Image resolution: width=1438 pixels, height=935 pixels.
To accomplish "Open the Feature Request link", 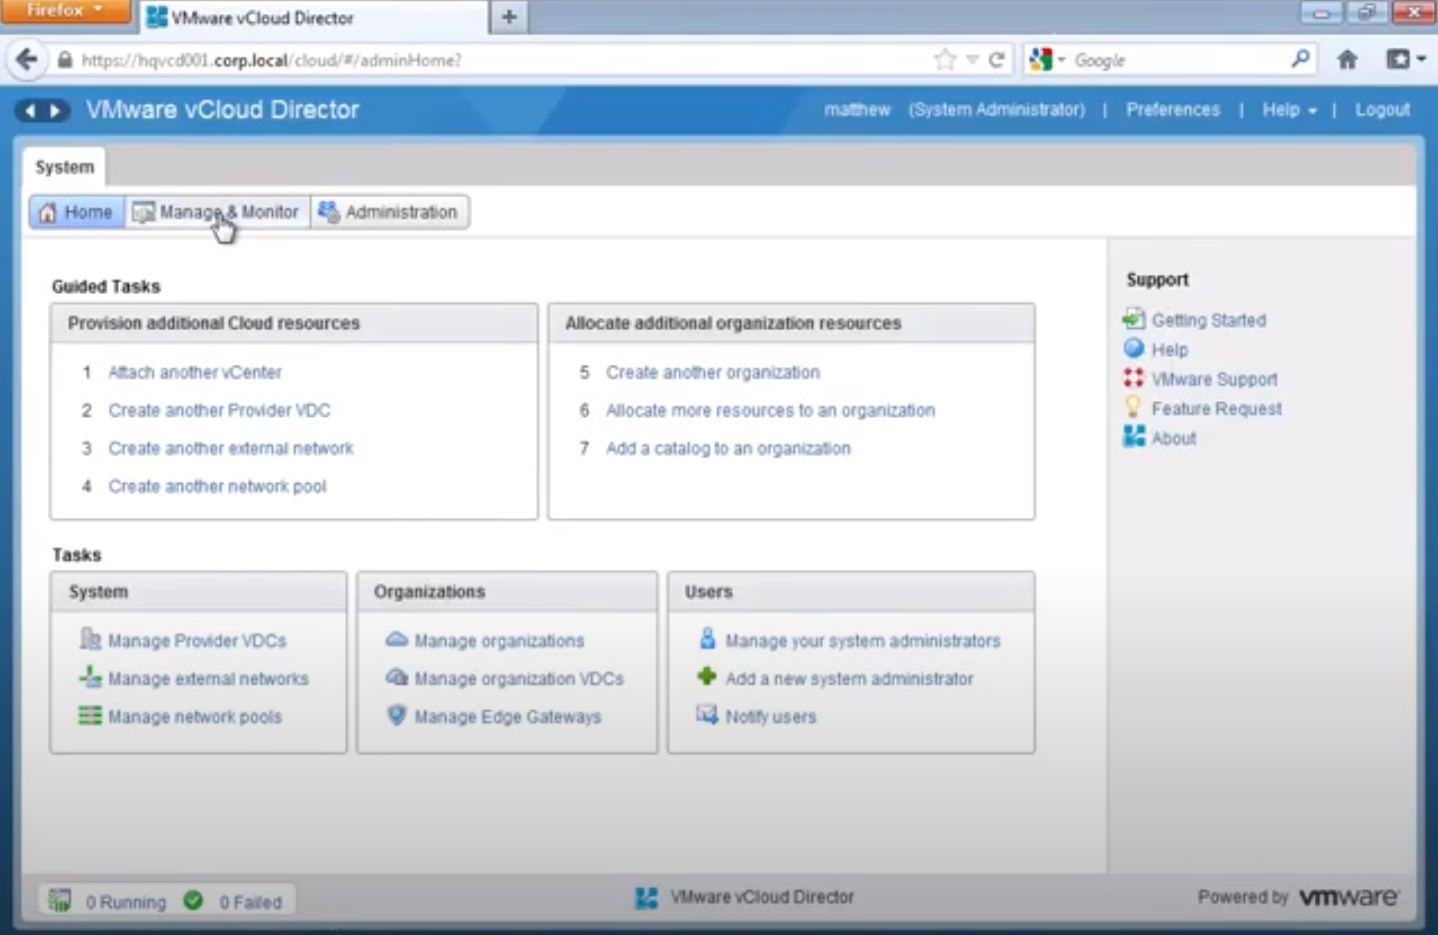I will [x=1216, y=409].
